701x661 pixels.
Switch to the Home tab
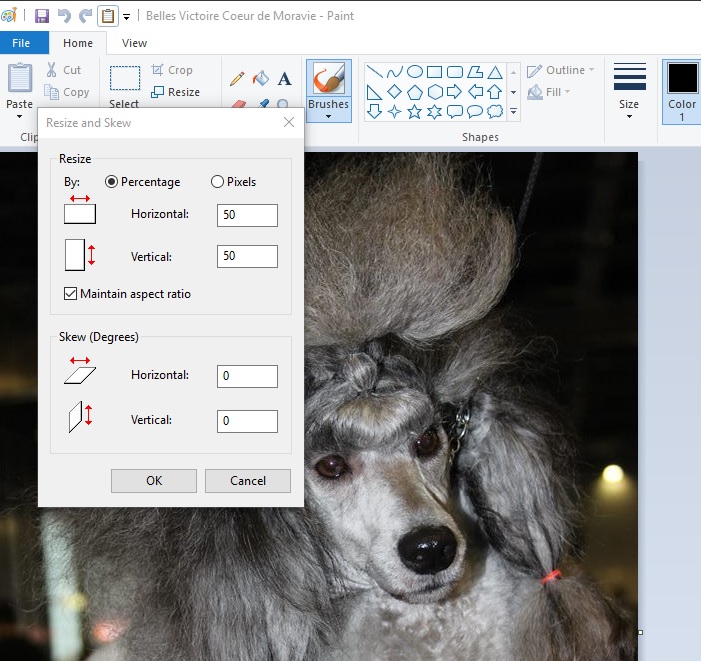point(78,43)
